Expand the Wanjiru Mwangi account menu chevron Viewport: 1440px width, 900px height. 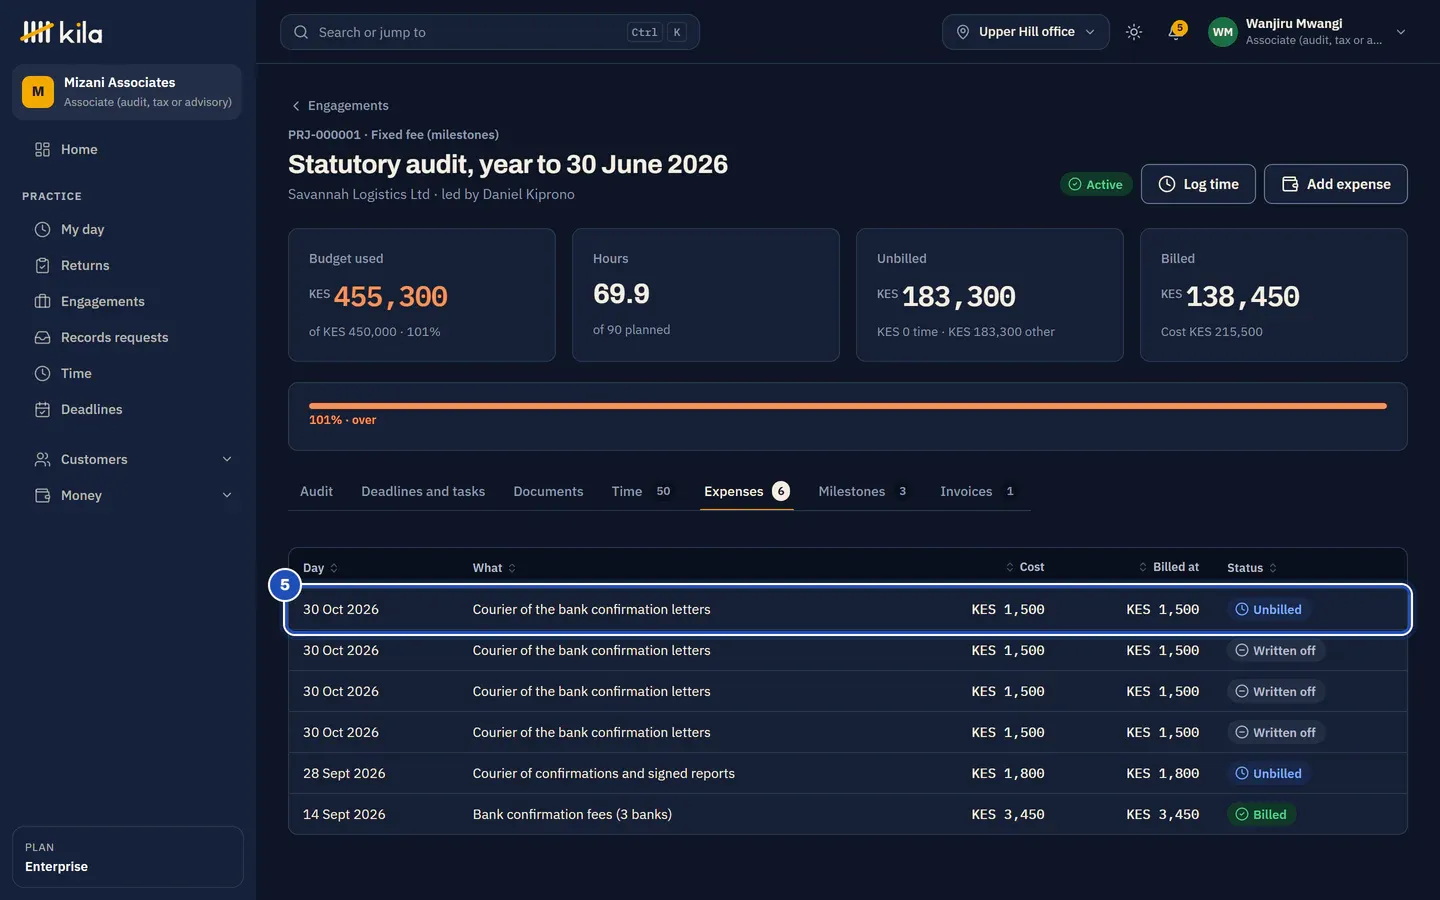pos(1401,32)
